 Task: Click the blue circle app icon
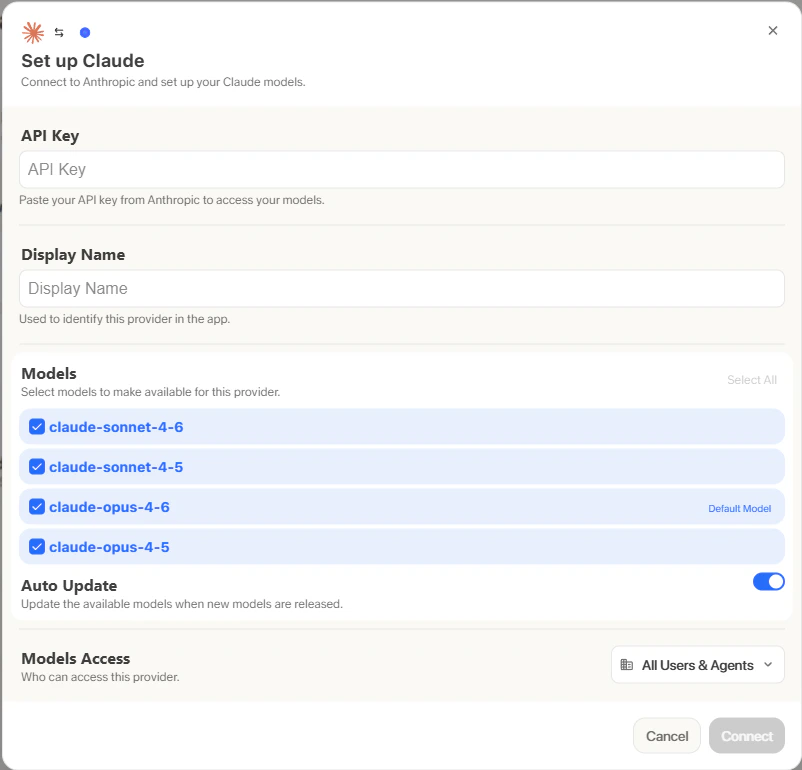(85, 33)
